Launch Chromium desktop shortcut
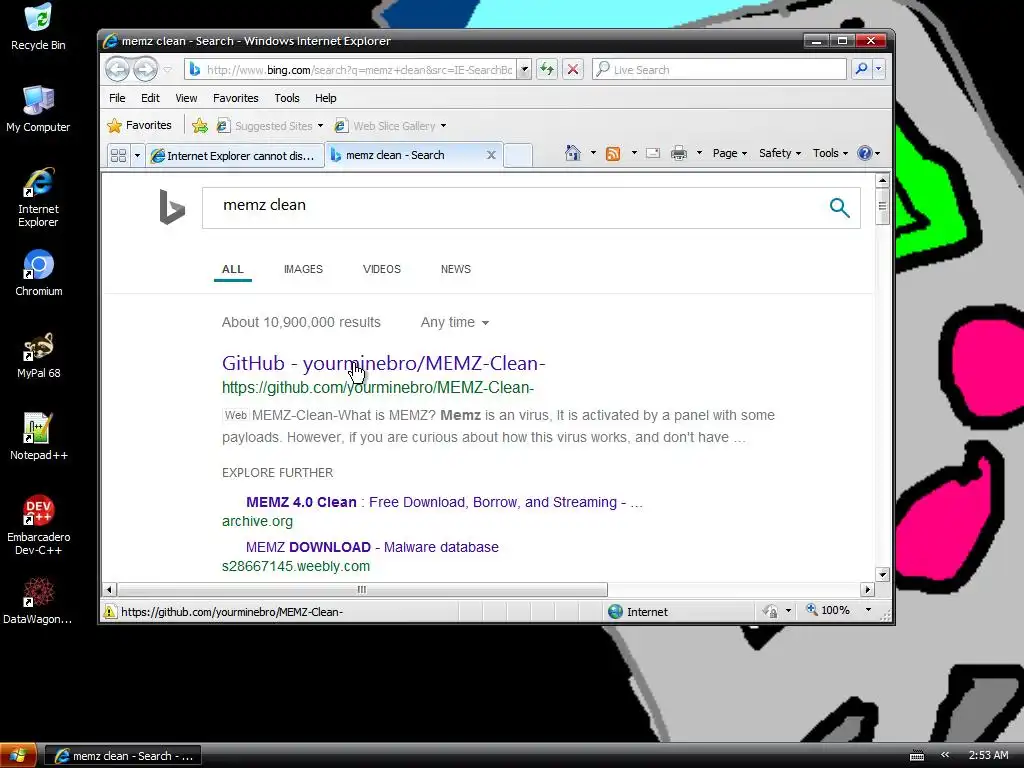 39,273
